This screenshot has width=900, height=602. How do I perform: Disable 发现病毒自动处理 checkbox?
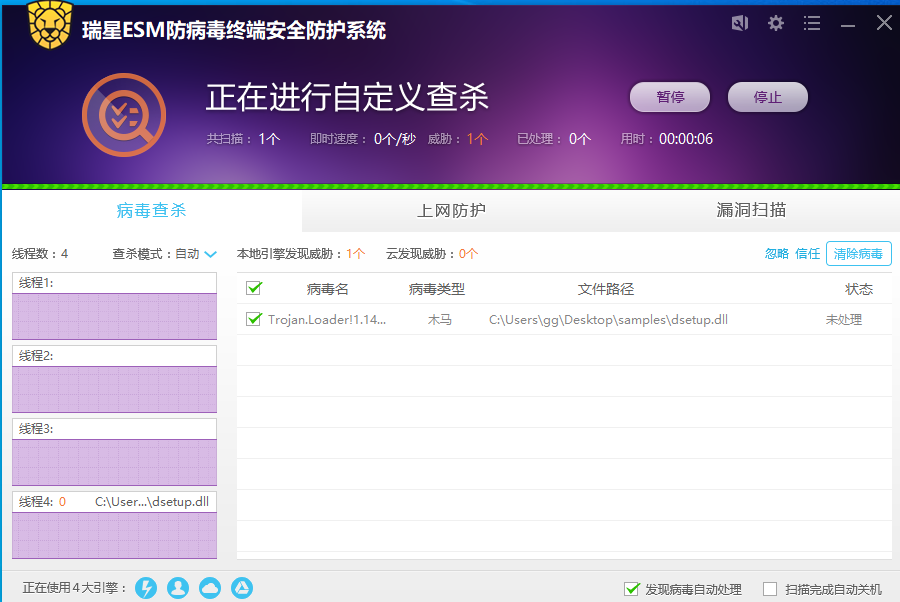click(x=631, y=589)
